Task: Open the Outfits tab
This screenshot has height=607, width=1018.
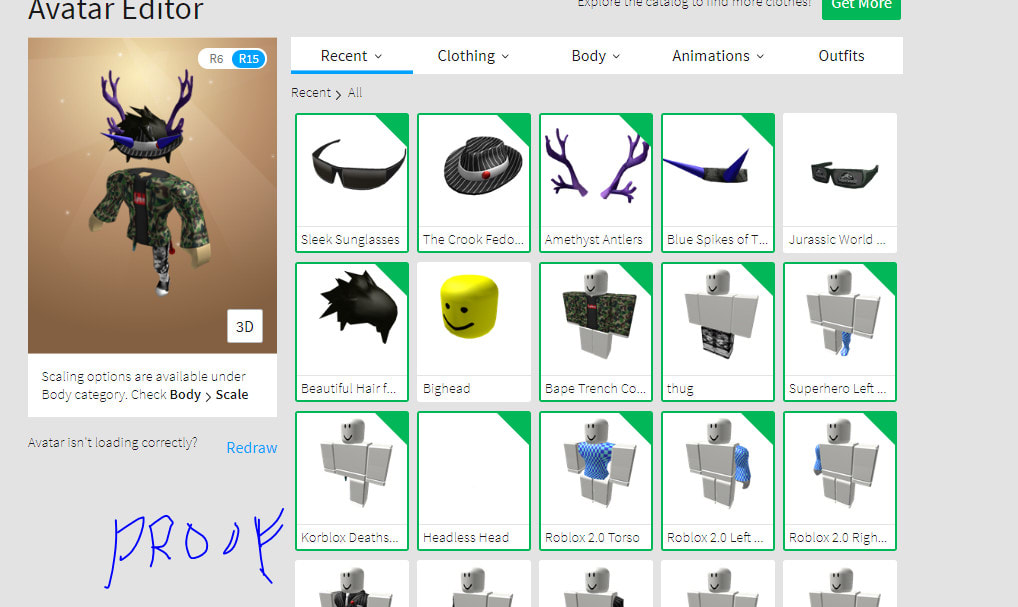Action: point(841,56)
